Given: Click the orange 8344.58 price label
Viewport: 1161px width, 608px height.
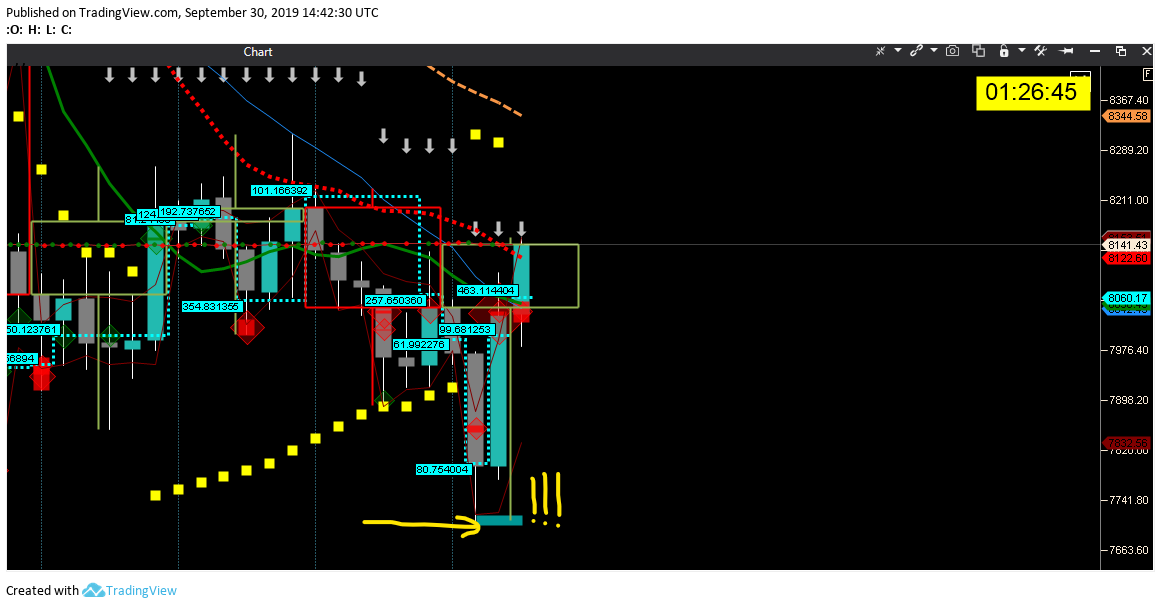Looking at the screenshot, I should [1128, 116].
